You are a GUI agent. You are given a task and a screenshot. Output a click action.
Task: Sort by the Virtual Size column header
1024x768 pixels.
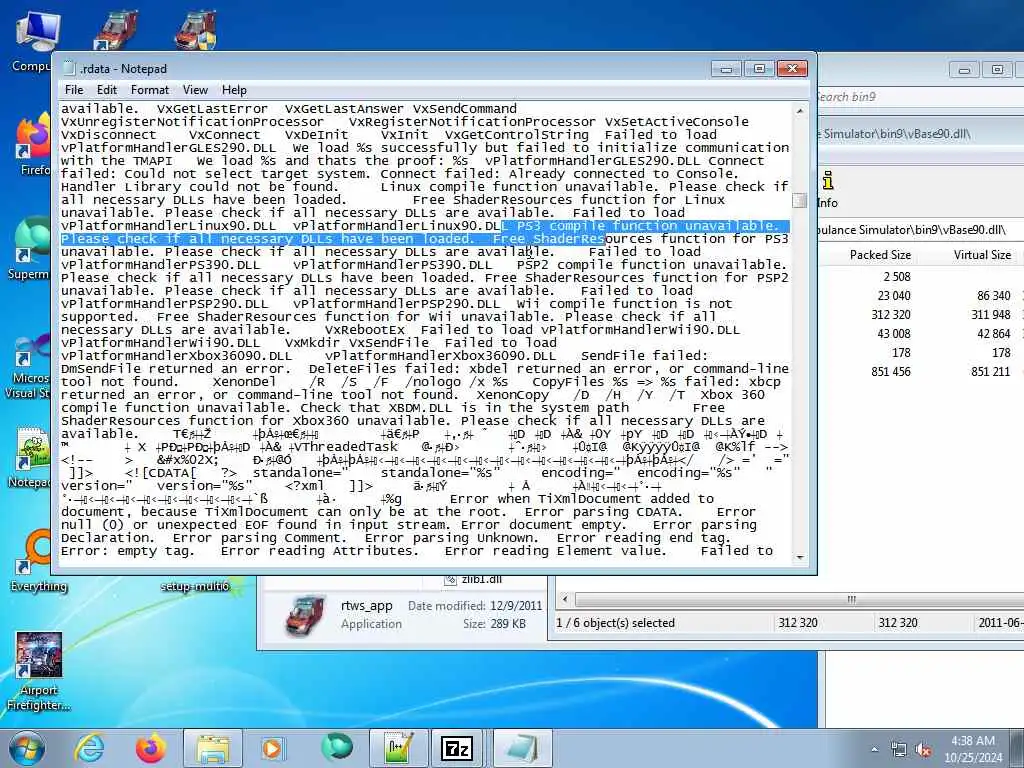point(982,255)
